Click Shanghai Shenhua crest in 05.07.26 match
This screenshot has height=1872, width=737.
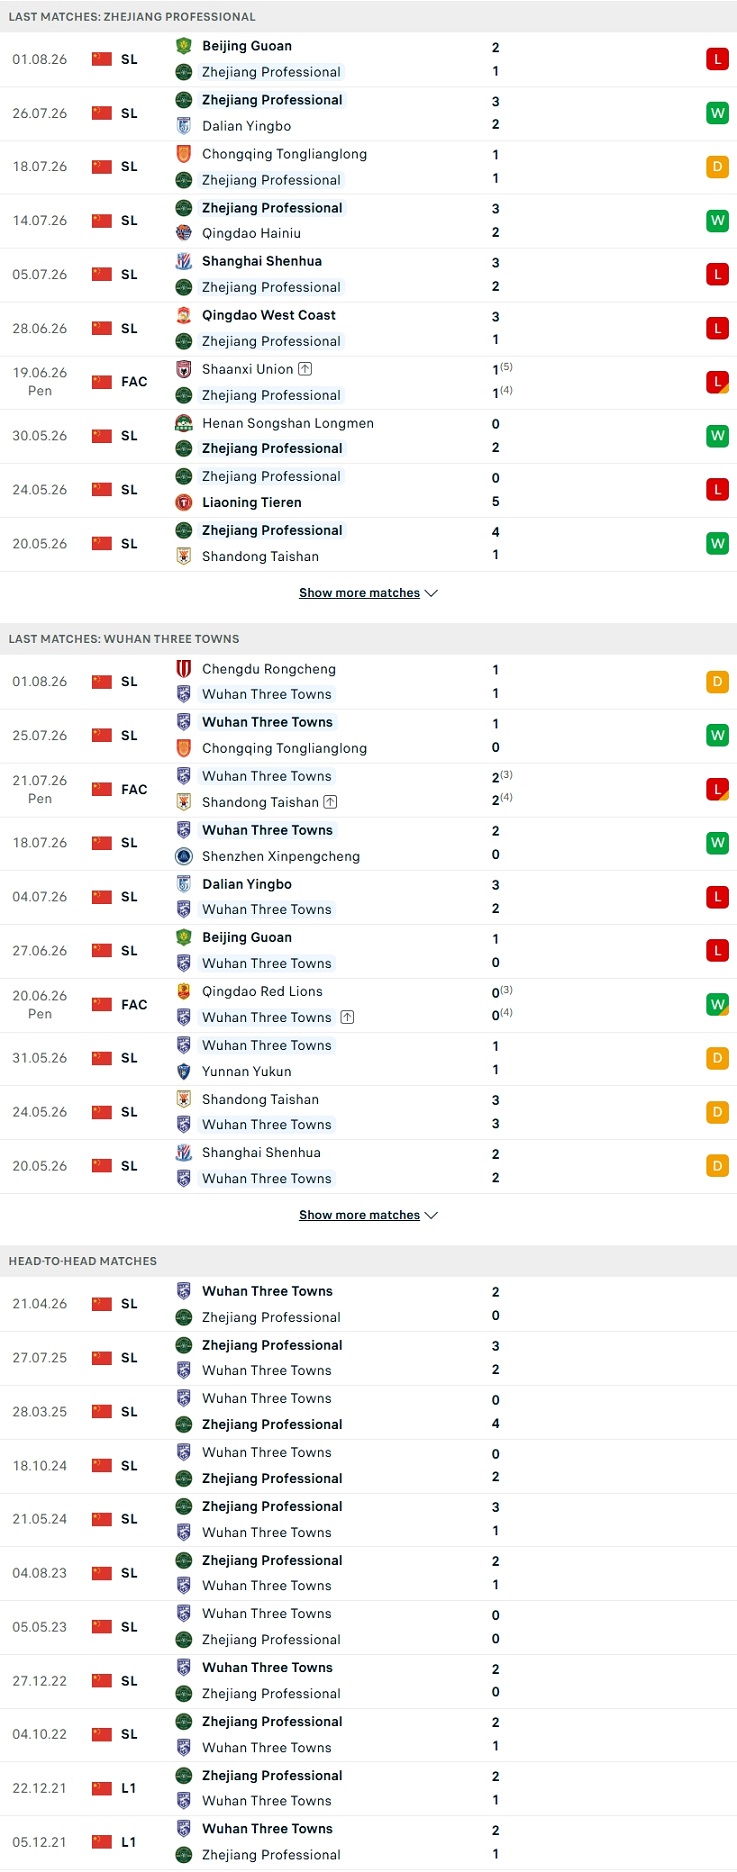[184, 261]
